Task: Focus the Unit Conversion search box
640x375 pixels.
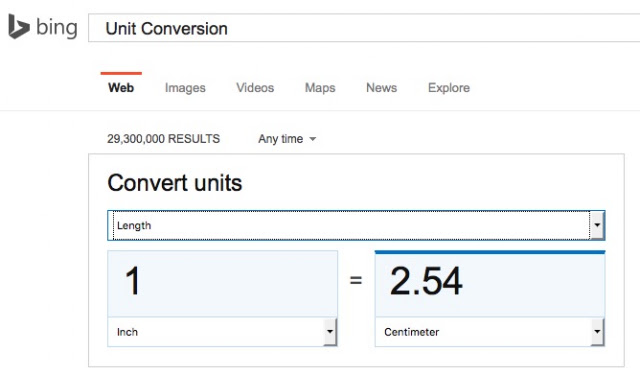Action: click(364, 28)
